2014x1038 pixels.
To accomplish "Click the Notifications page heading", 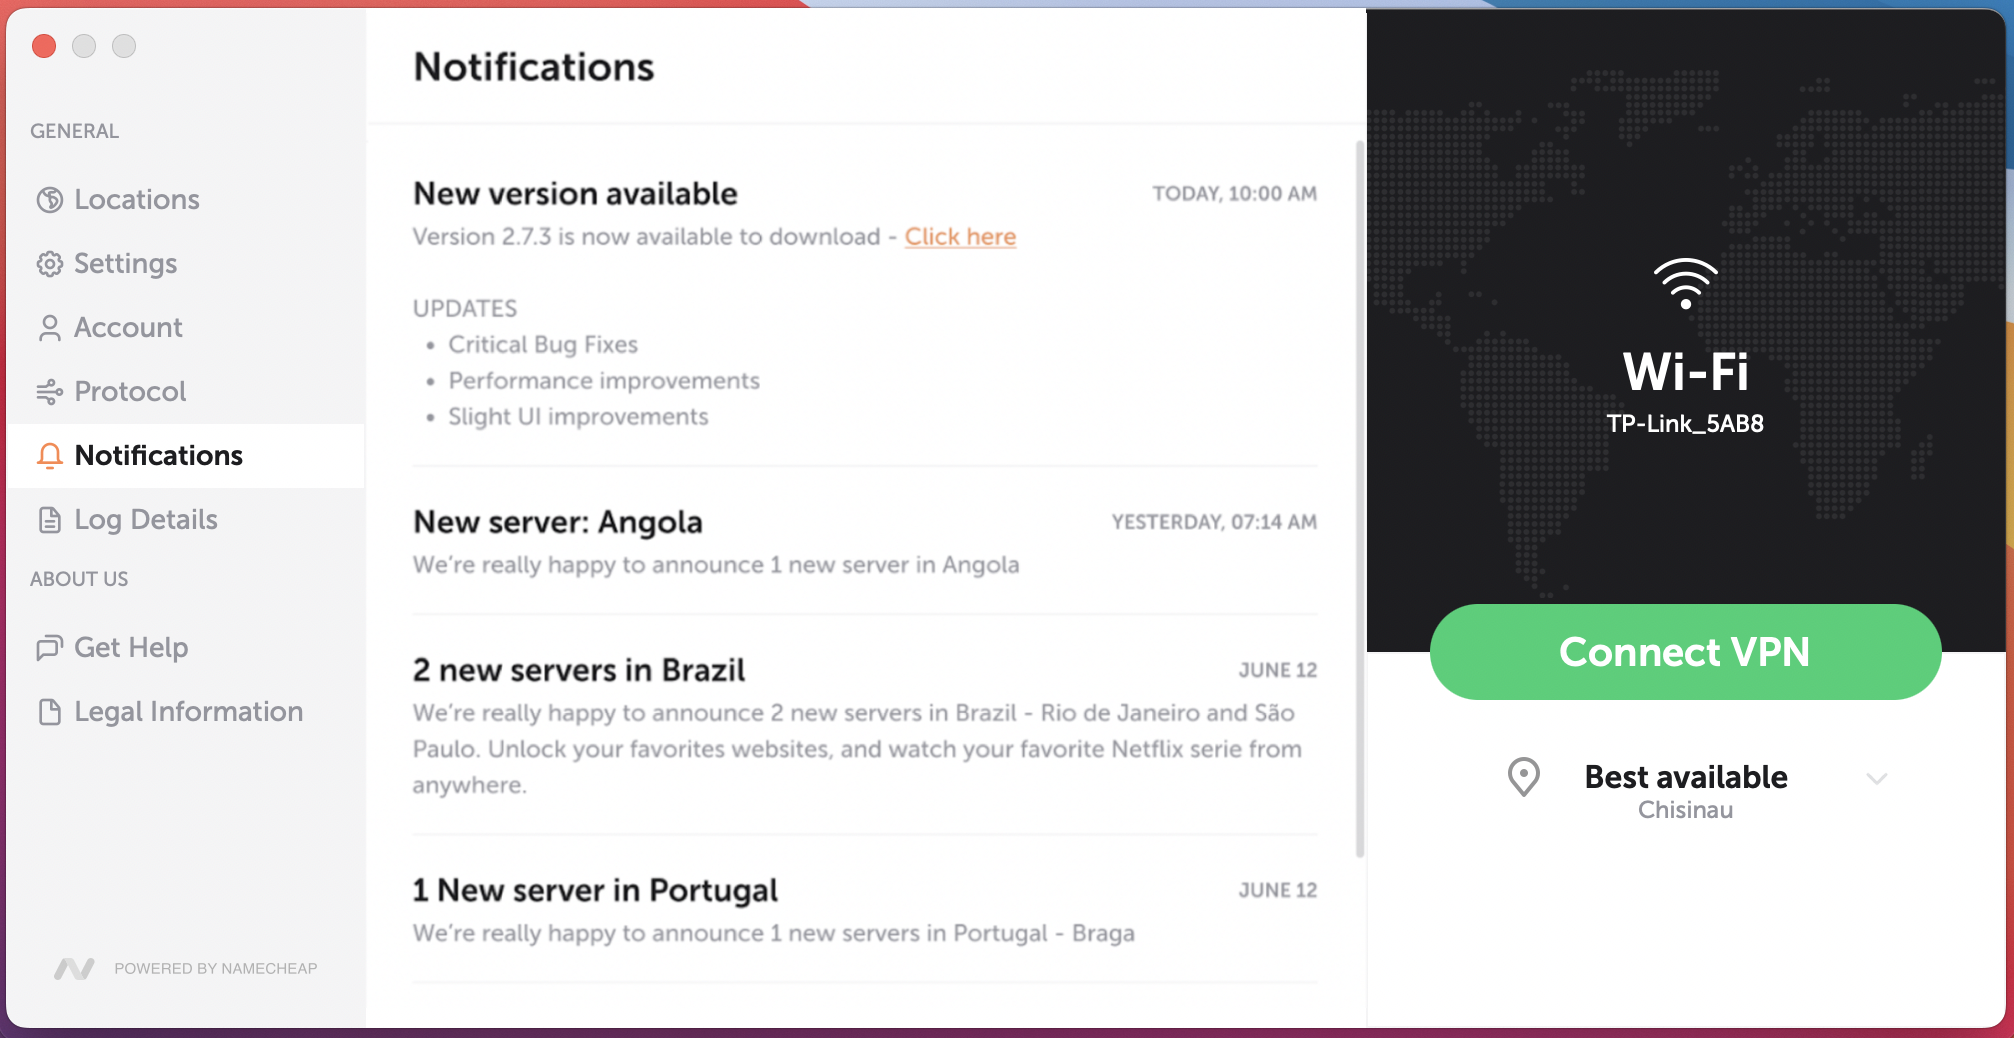I will 534,67.
